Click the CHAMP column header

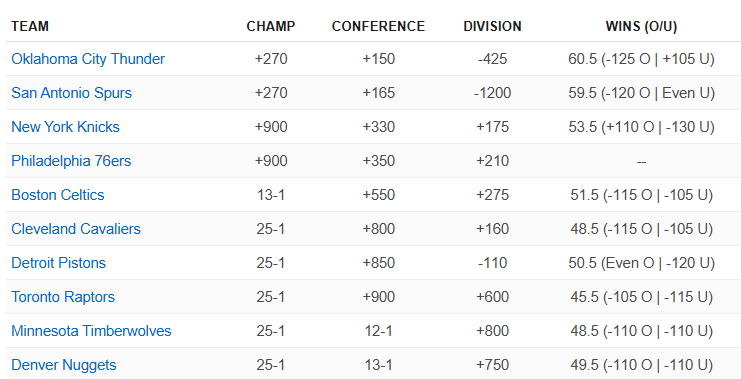coord(271,26)
